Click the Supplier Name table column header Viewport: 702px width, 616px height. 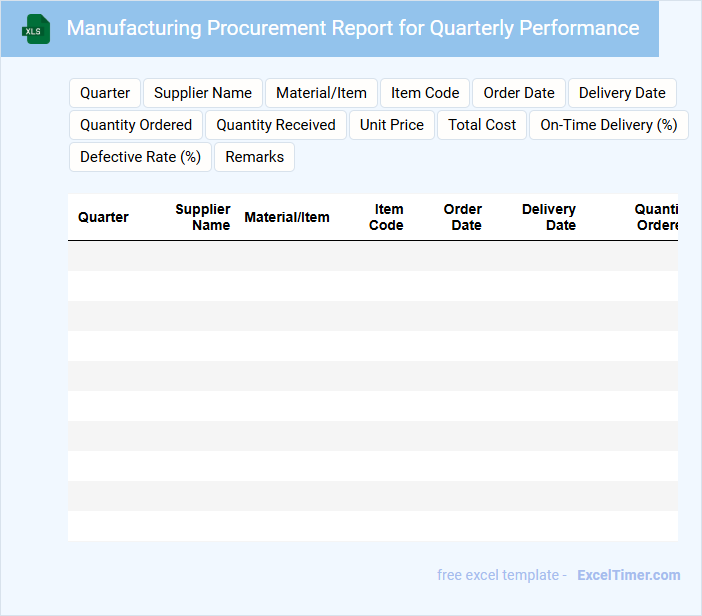point(203,217)
